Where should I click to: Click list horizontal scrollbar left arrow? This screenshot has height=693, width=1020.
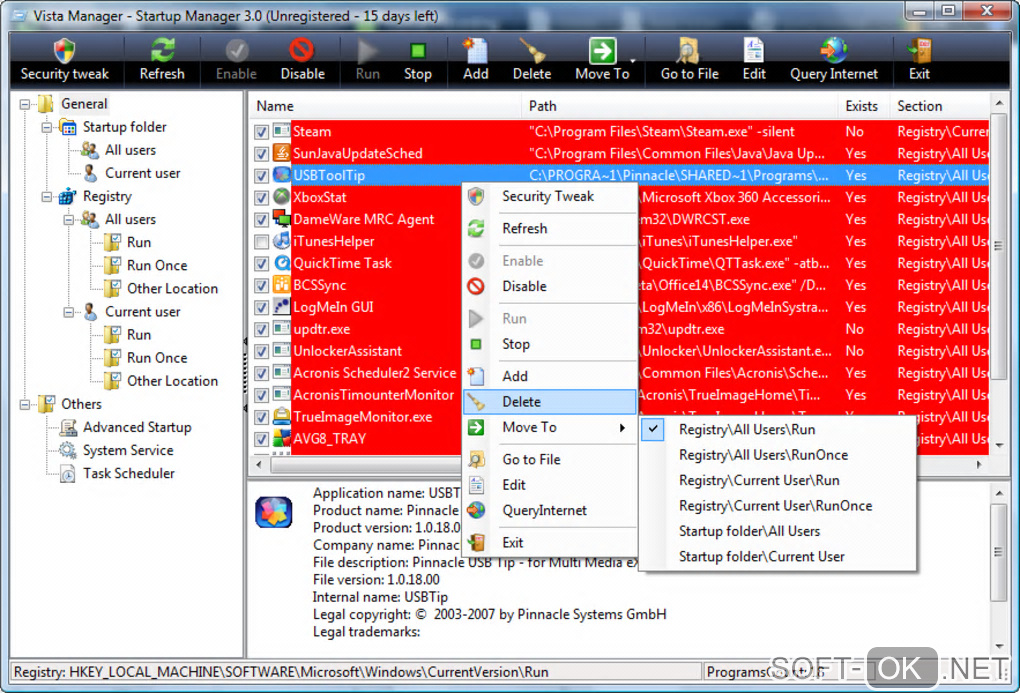(x=260, y=465)
